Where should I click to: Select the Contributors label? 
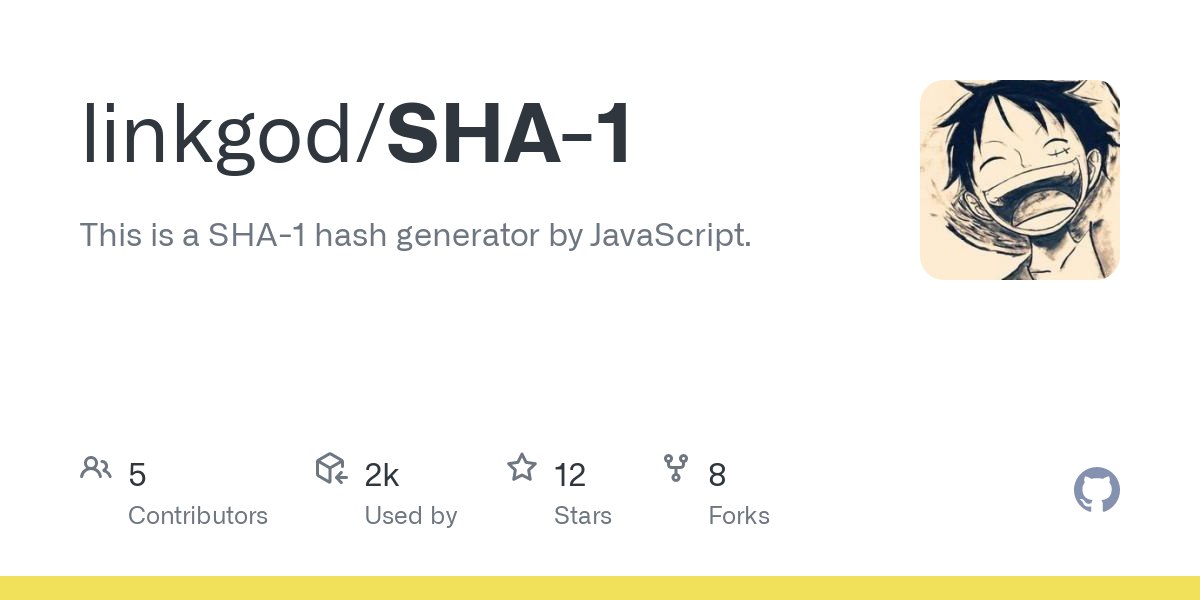[198, 516]
